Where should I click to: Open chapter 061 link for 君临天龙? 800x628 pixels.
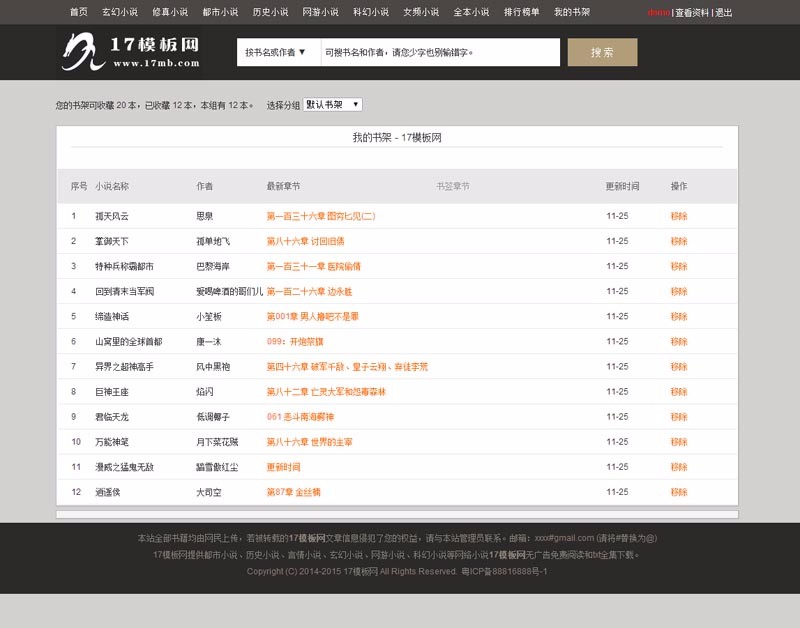point(300,417)
